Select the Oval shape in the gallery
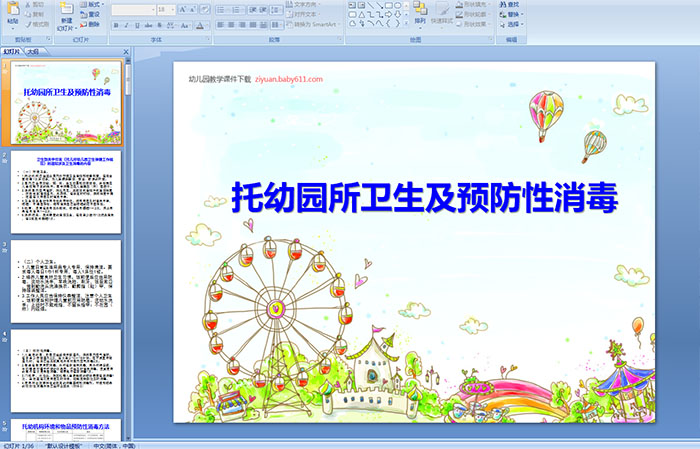 397,5
